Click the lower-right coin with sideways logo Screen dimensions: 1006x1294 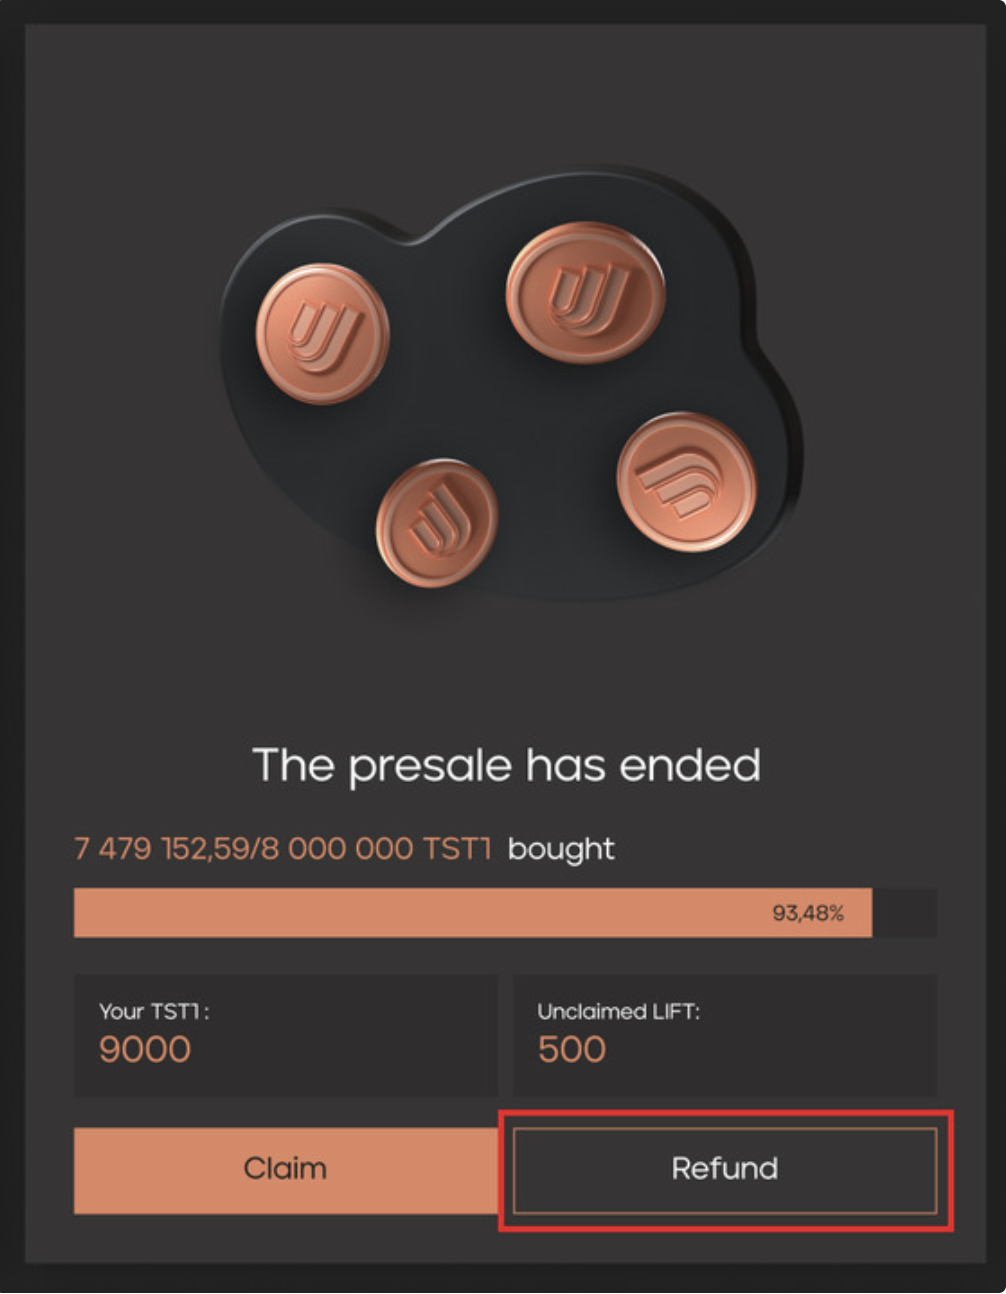[686, 482]
